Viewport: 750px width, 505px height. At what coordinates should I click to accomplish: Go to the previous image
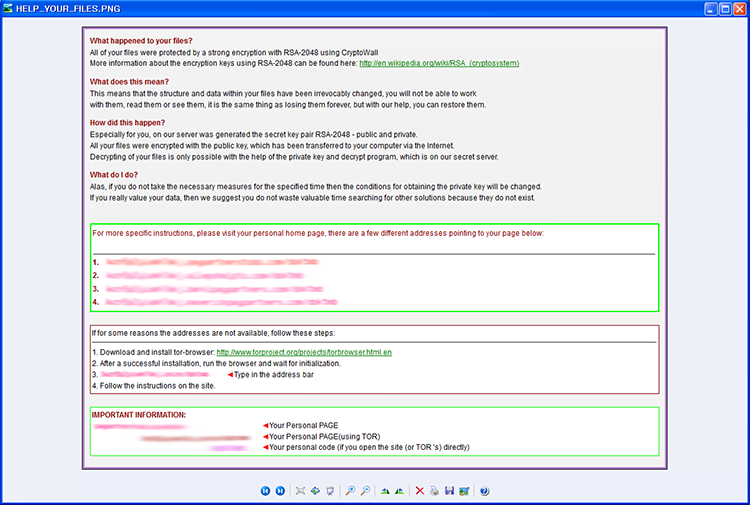(265, 491)
